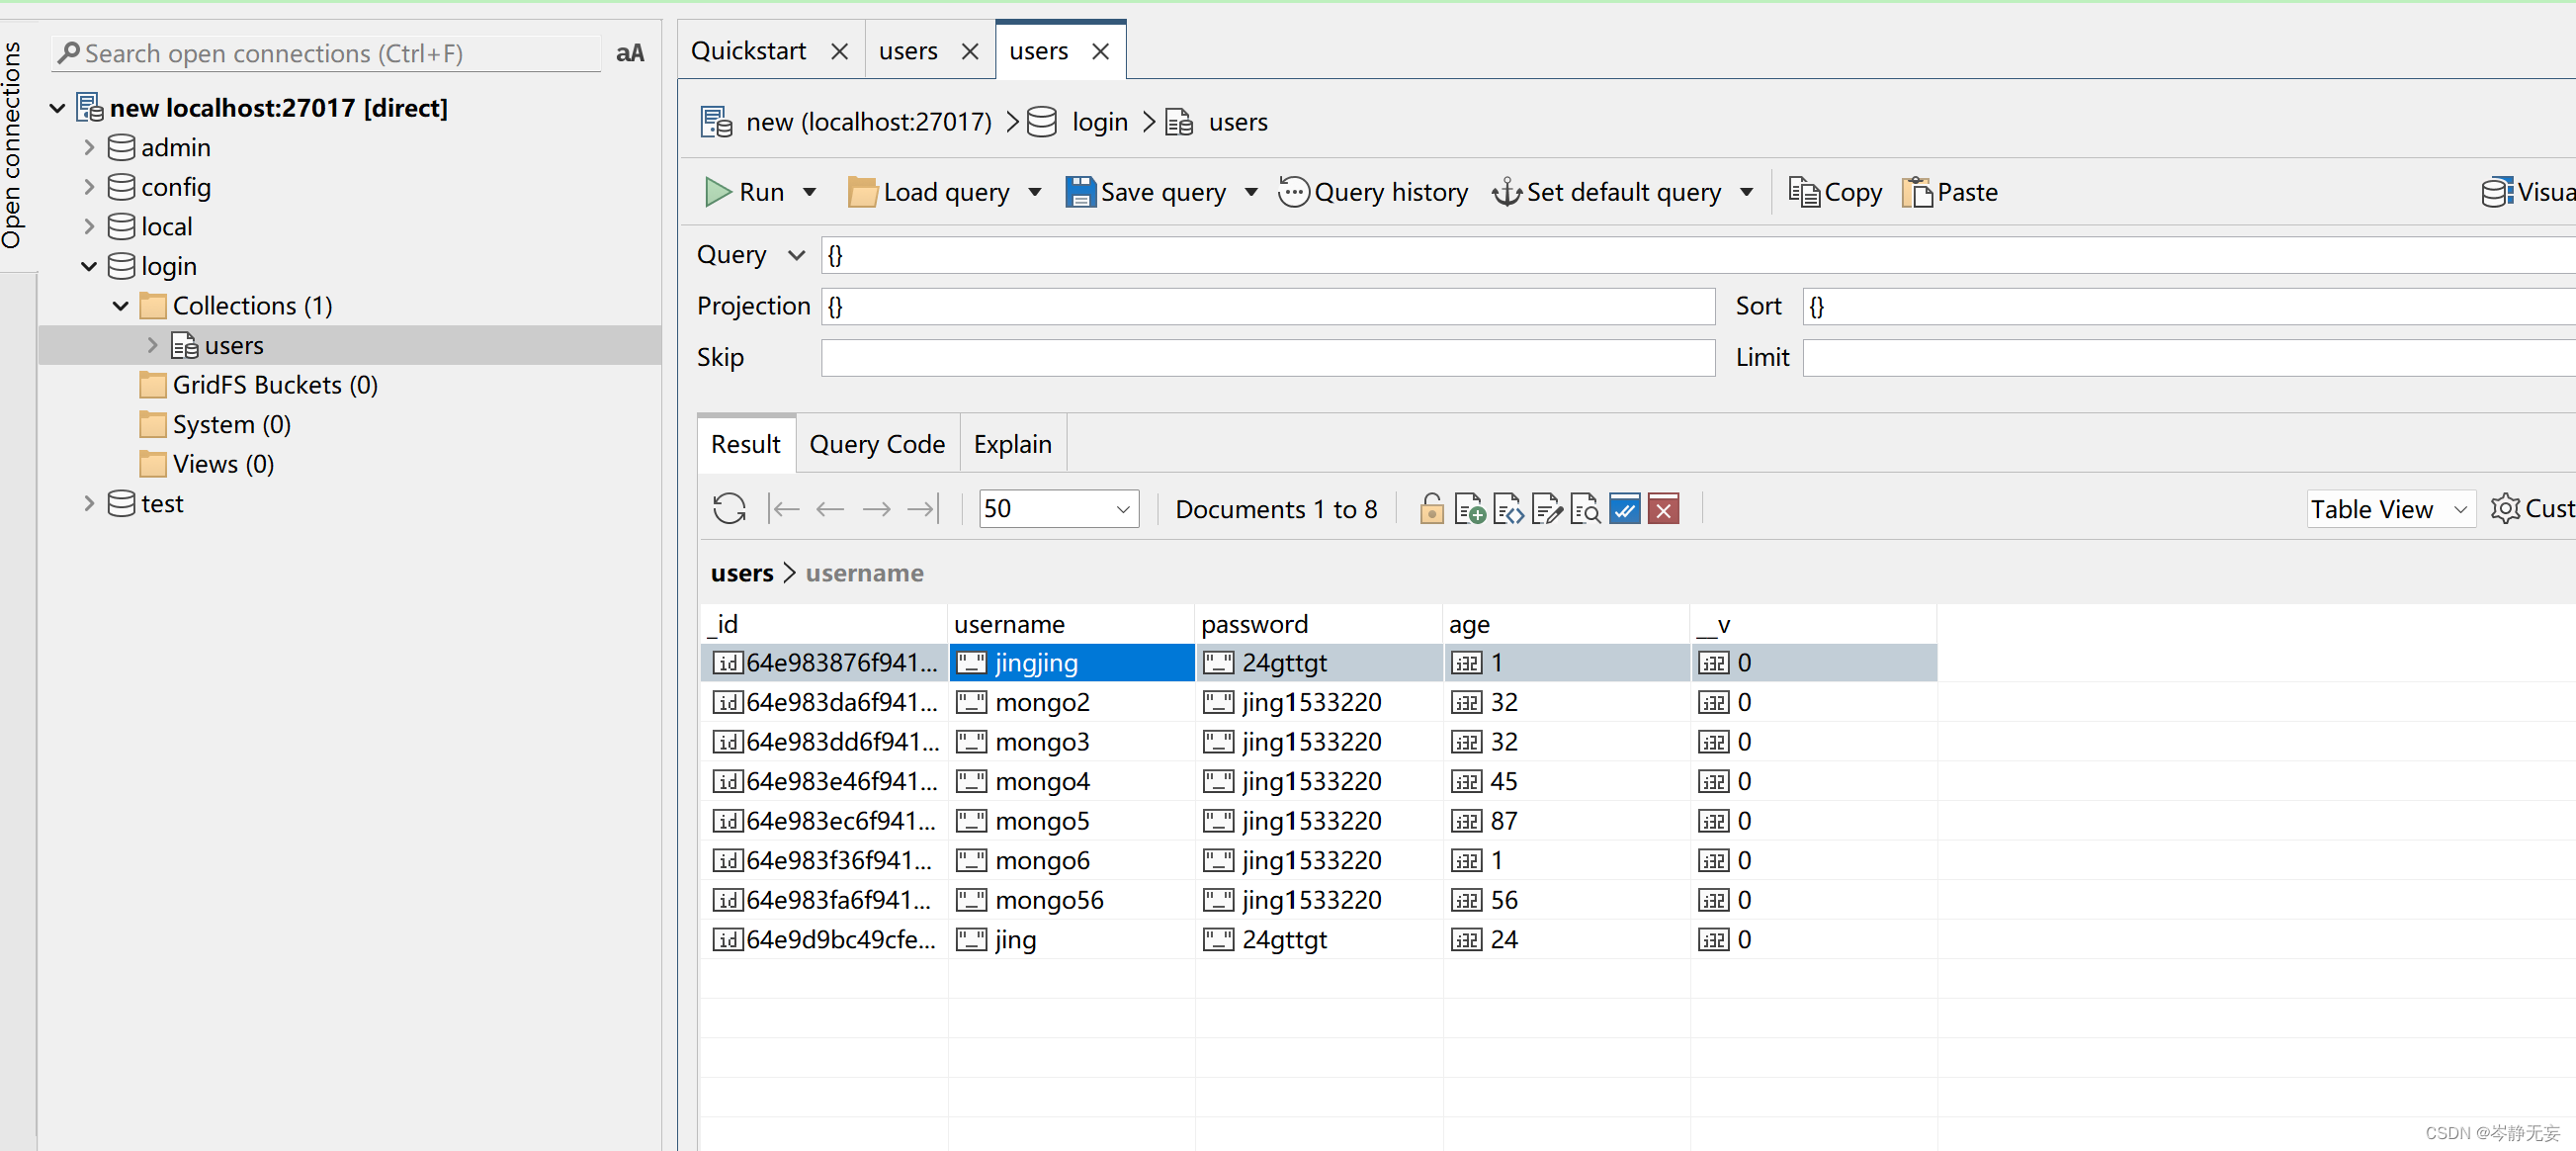Click the red X delete document icon

1663,509
